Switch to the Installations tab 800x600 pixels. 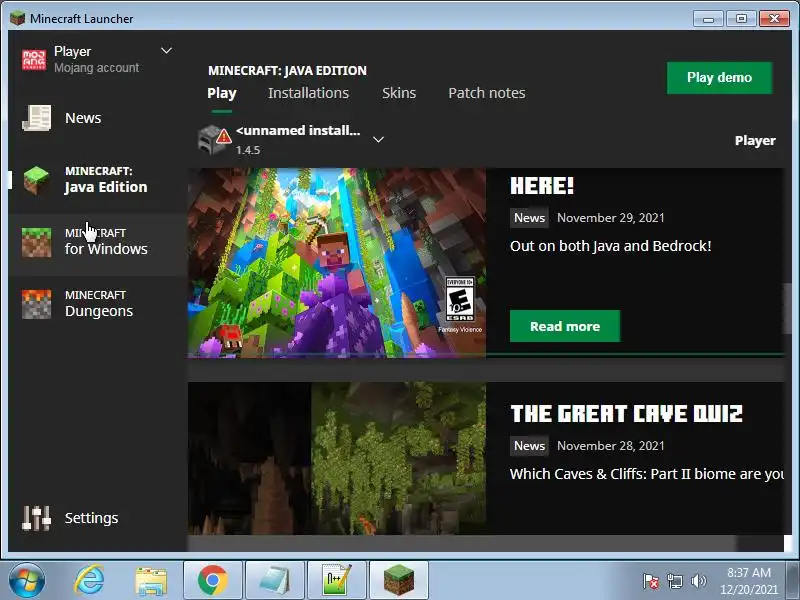tap(308, 93)
